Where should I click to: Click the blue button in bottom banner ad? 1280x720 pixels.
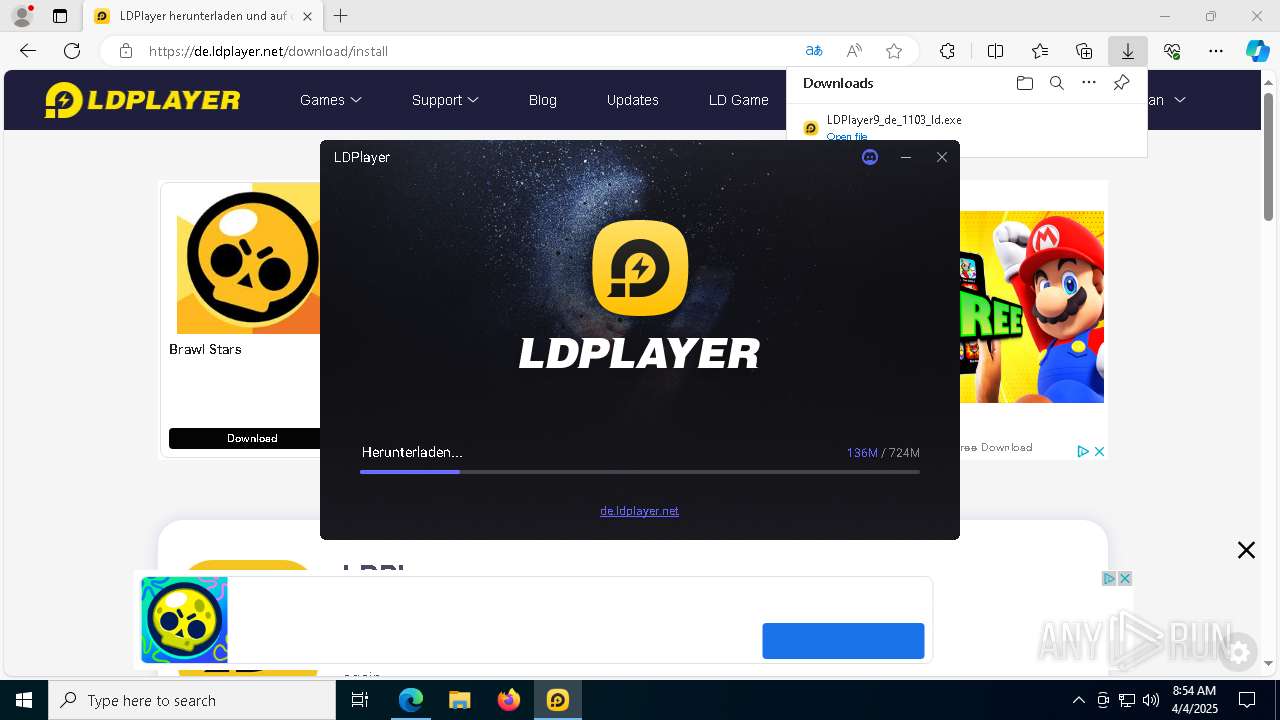[x=843, y=641]
